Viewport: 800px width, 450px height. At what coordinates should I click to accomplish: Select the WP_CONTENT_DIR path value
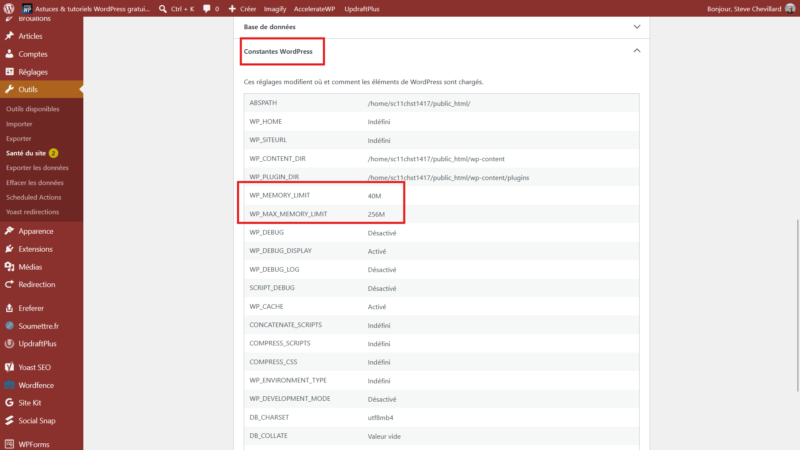(436, 159)
